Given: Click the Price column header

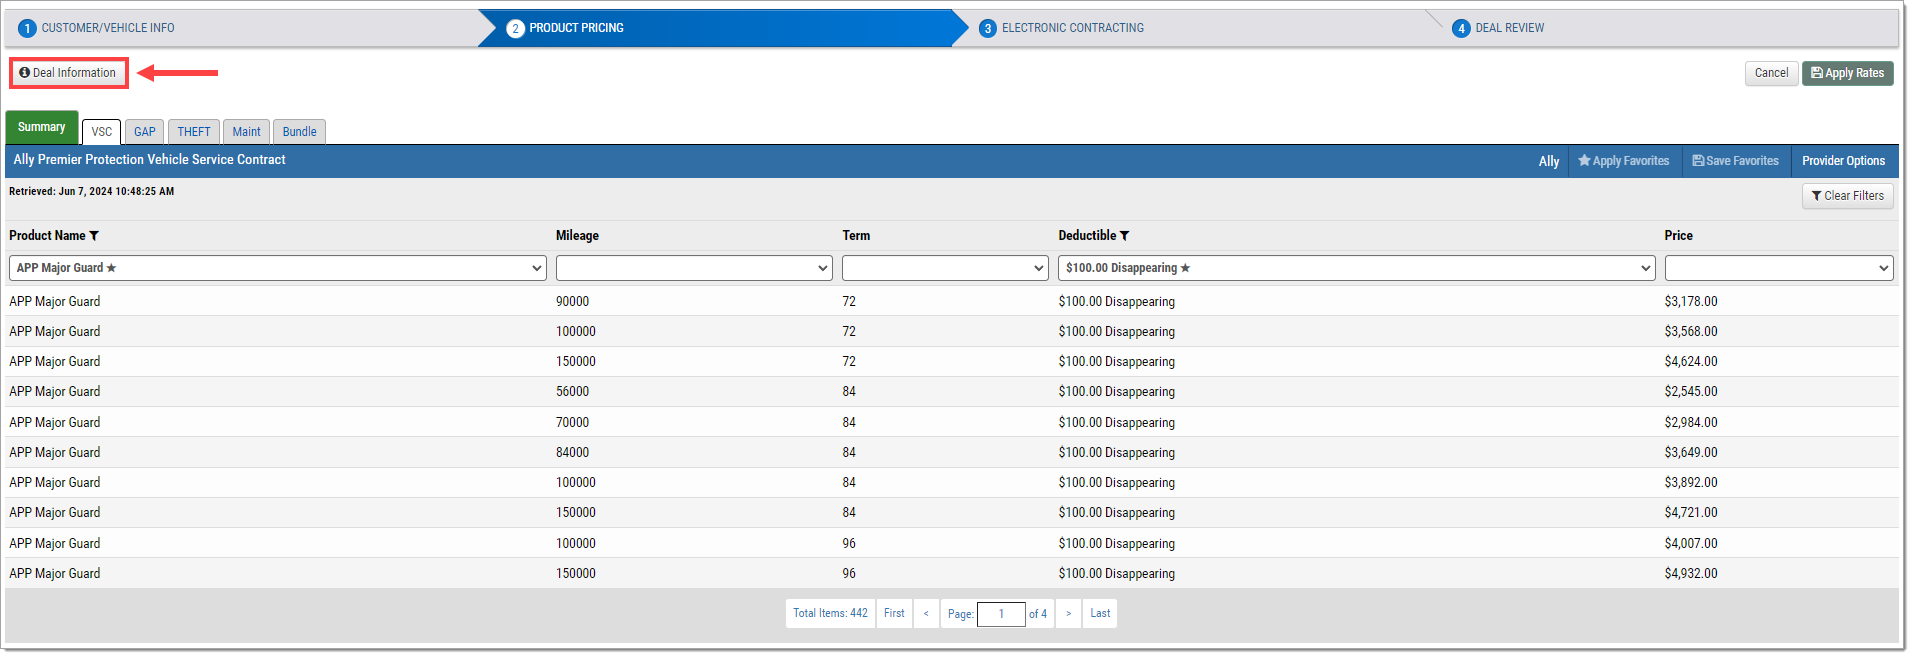Looking at the screenshot, I should [1678, 236].
